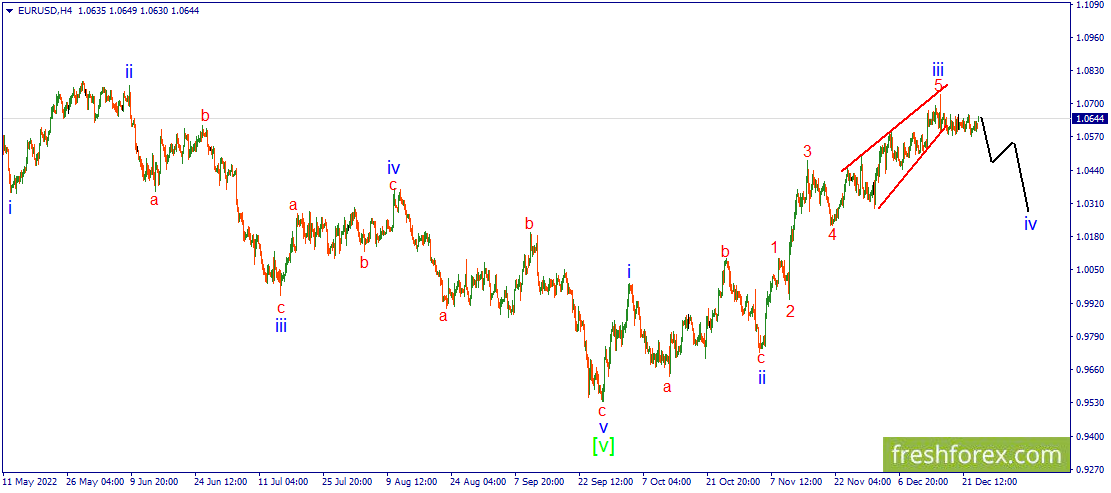
Task: Click time axis label 24 Jun 12:00
Action: (222, 482)
